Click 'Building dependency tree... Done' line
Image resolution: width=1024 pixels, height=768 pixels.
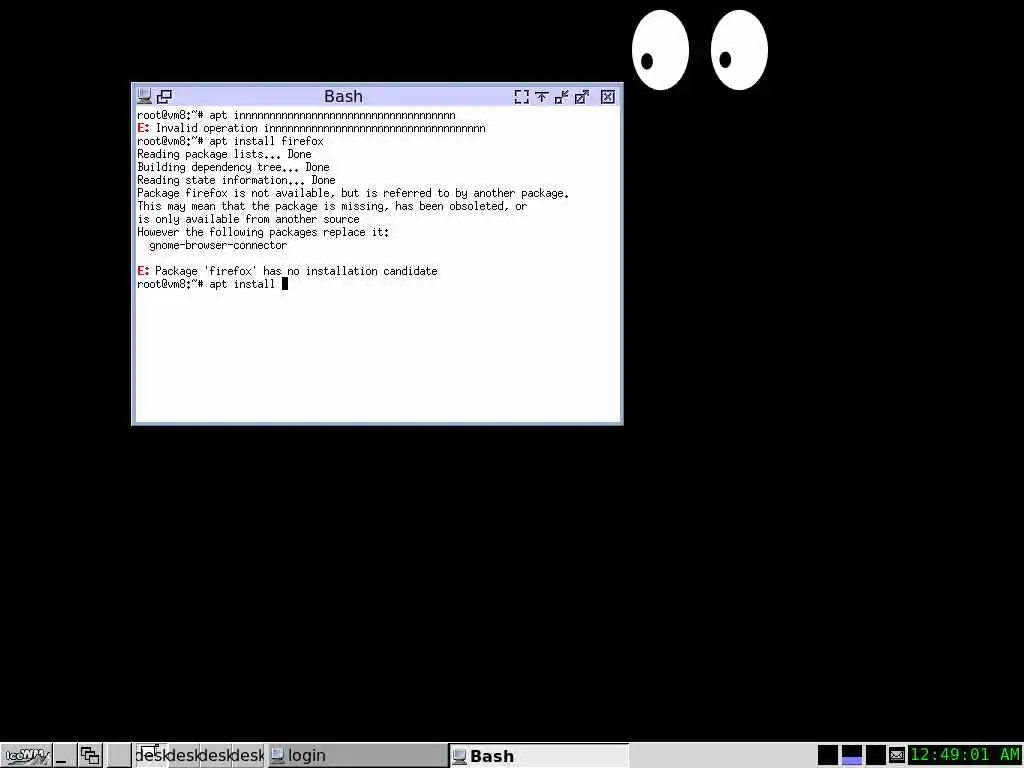[x=233, y=167]
